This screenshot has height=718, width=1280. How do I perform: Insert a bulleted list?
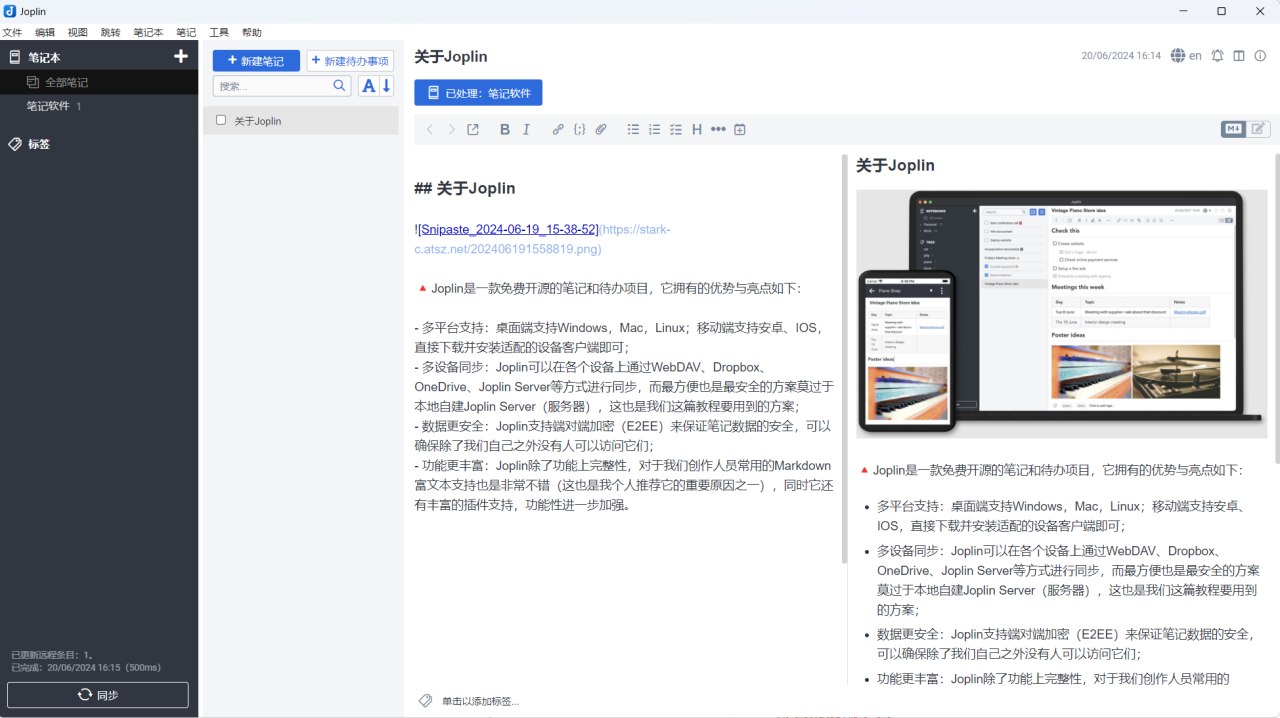point(633,129)
